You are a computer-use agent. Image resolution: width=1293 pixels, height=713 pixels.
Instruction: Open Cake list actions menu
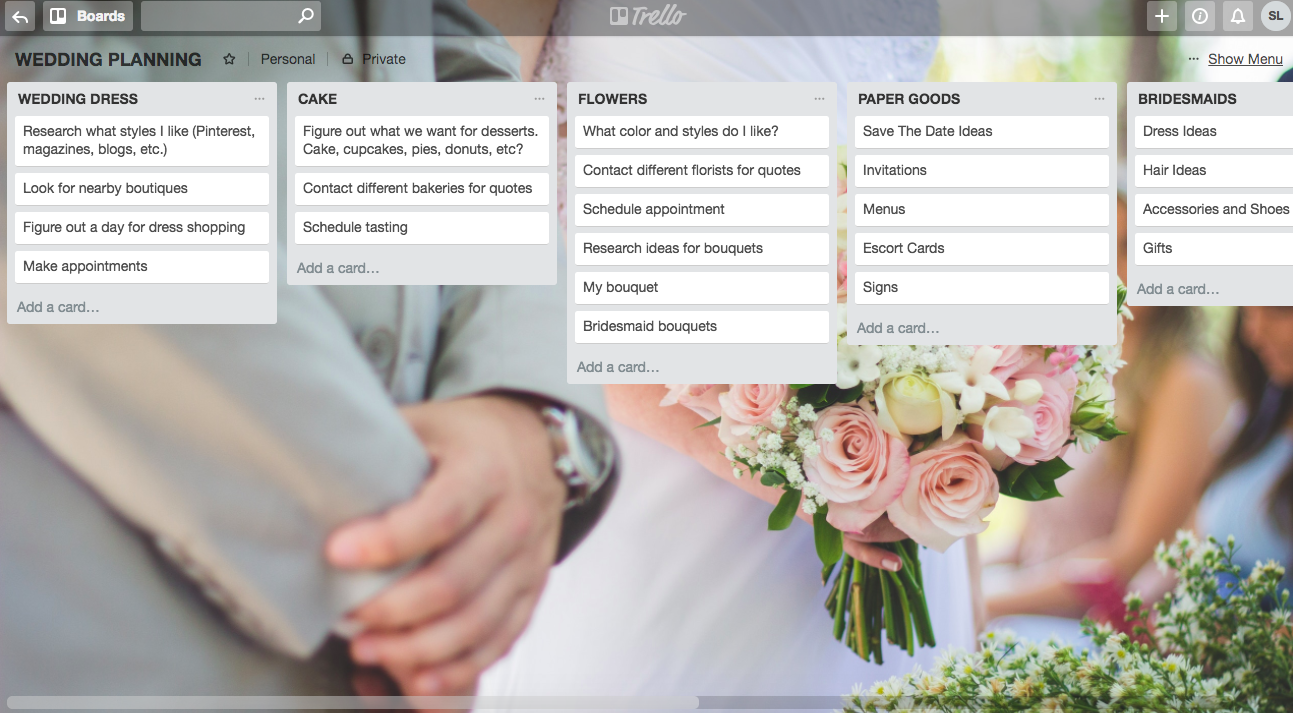(x=540, y=99)
